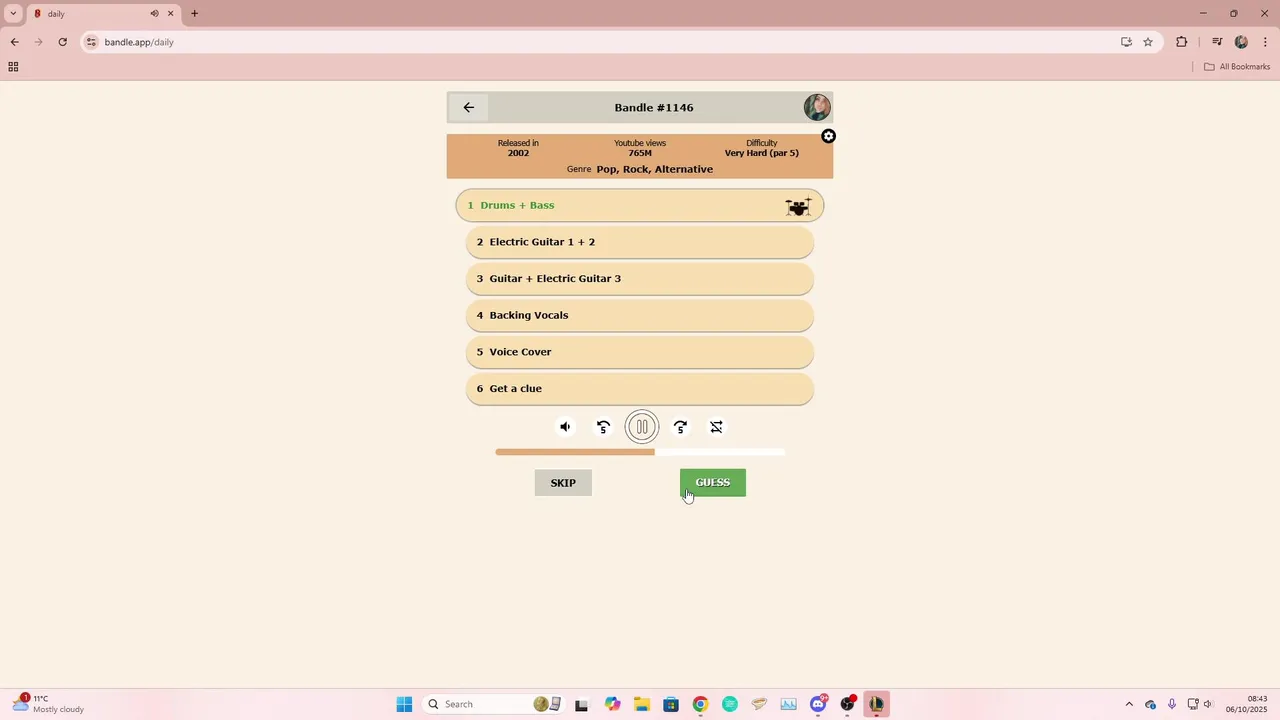The width and height of the screenshot is (1280, 720).
Task: Click the SKIP button
Action: point(563,483)
